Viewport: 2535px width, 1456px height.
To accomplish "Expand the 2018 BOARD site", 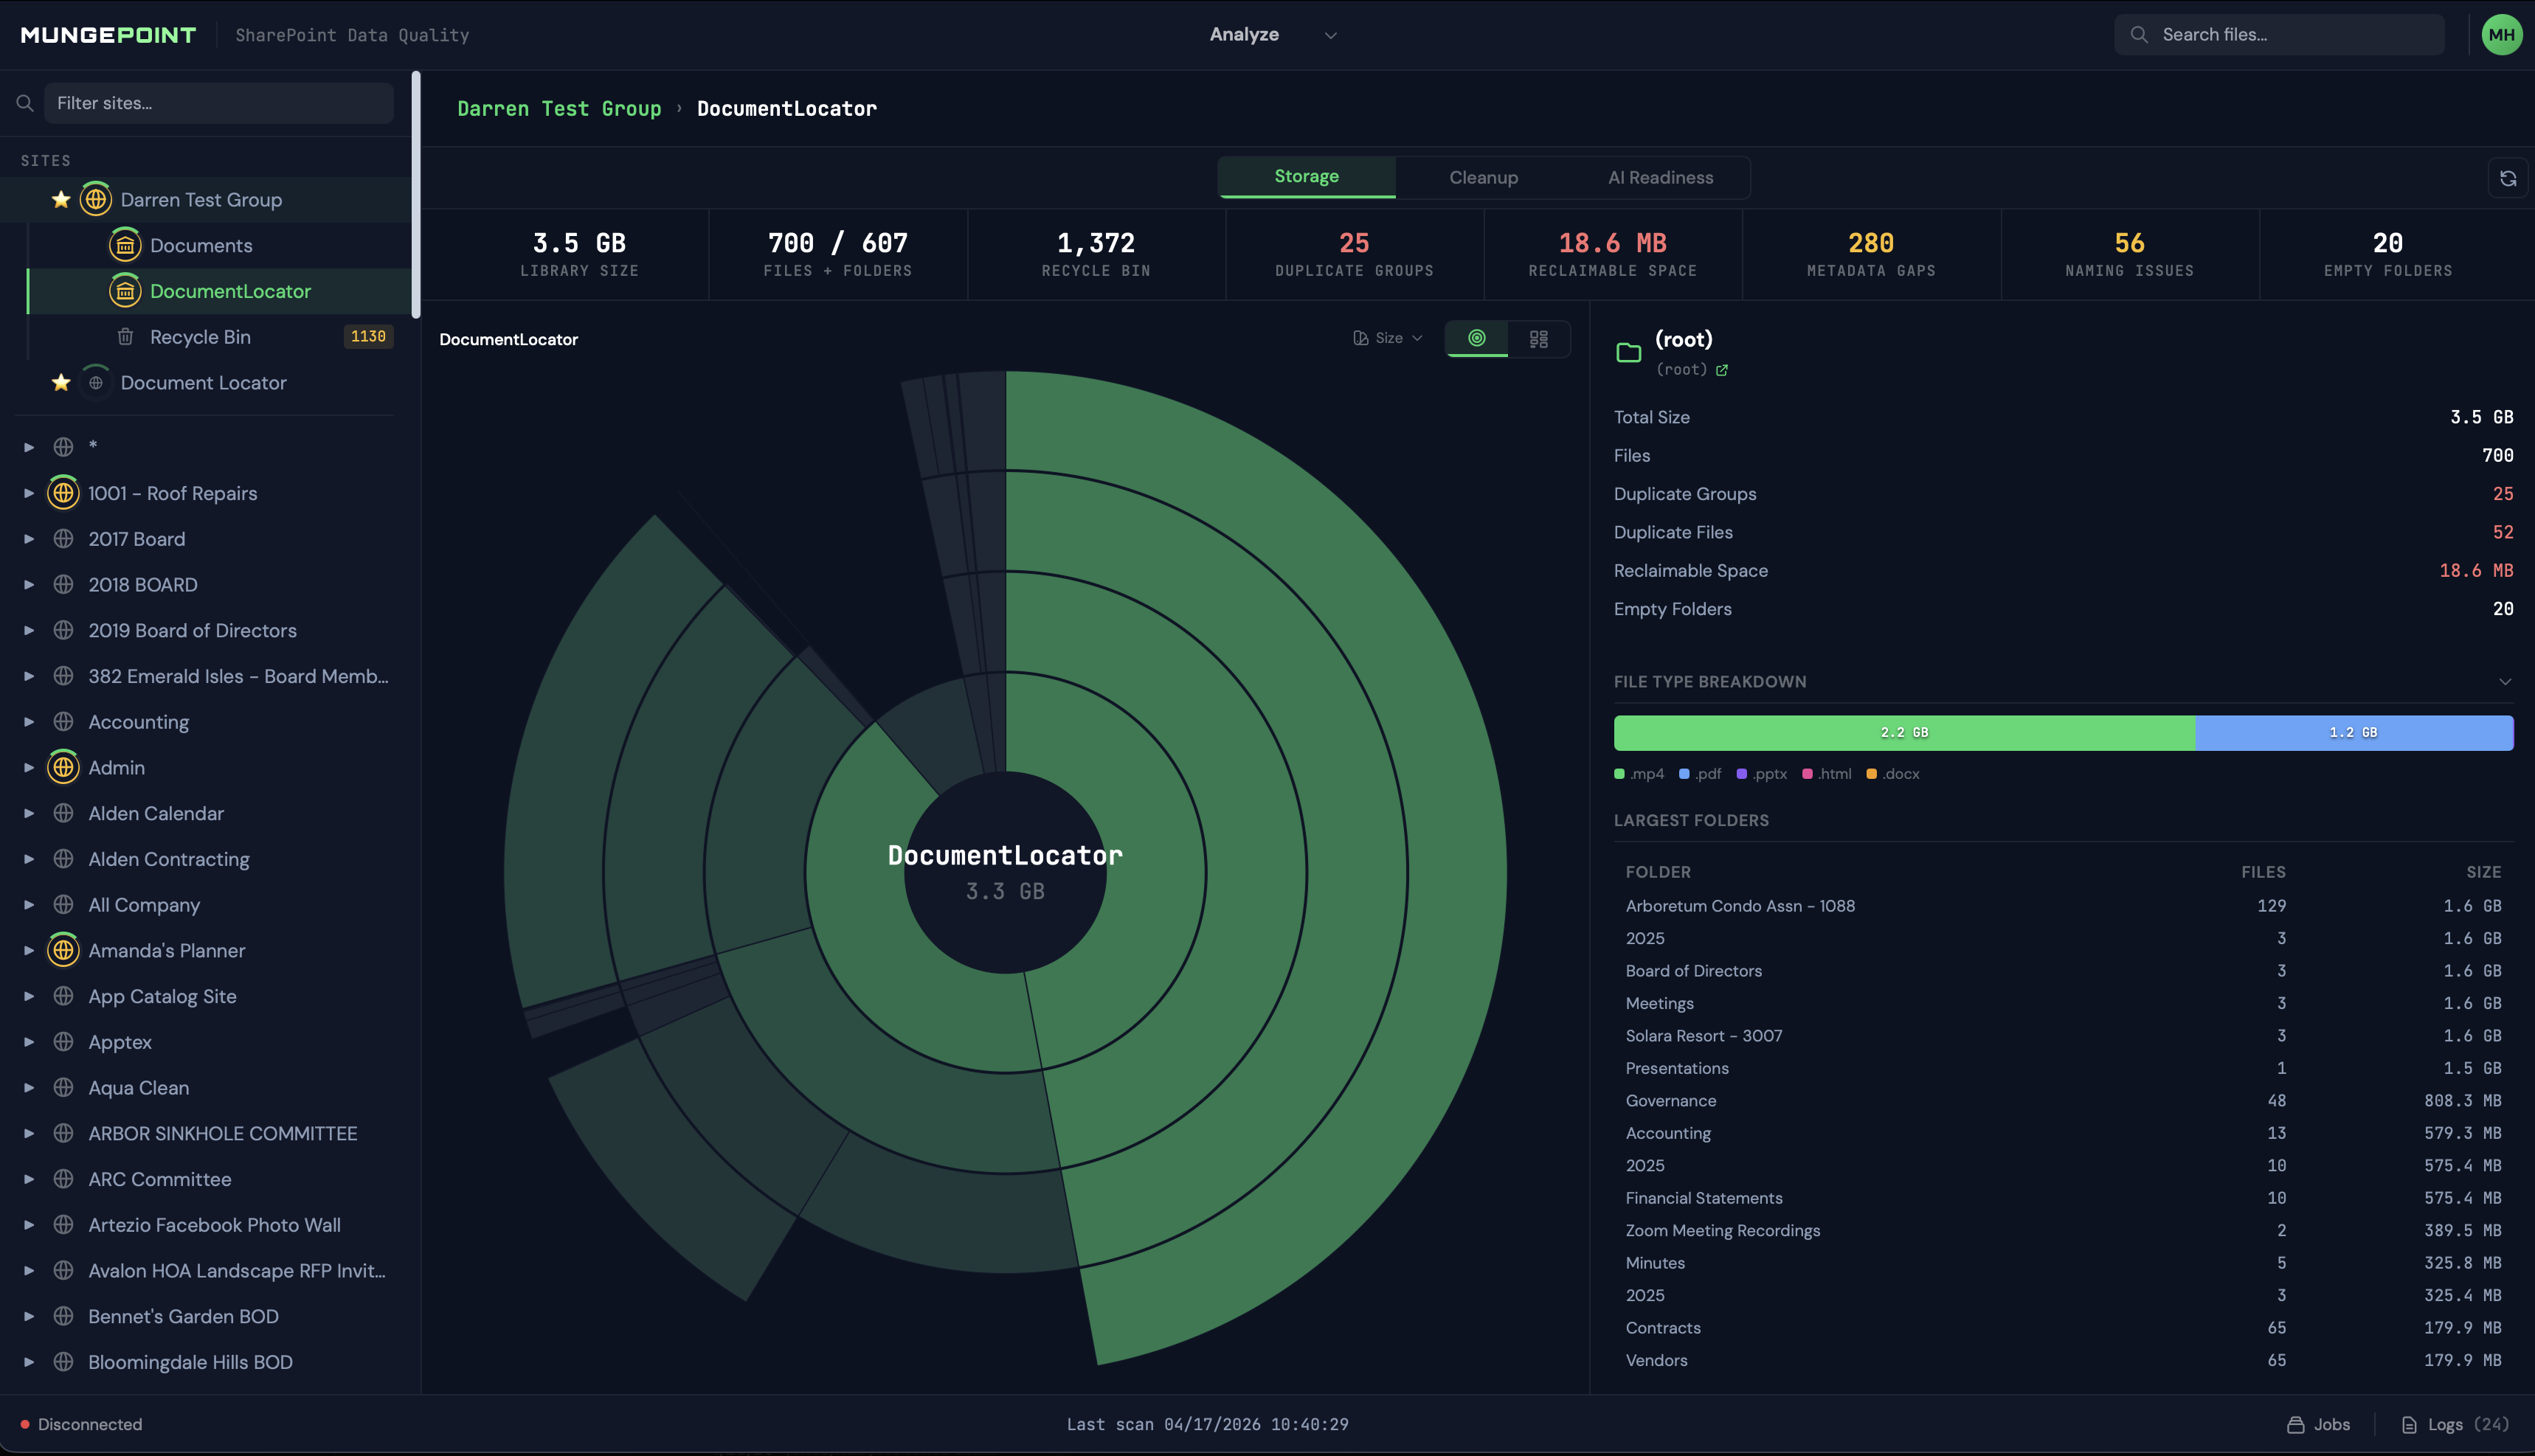I will [29, 585].
